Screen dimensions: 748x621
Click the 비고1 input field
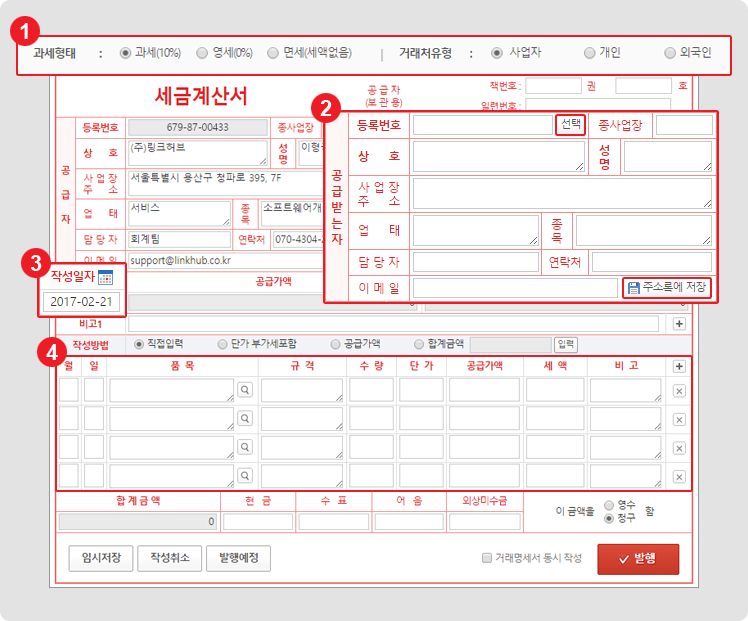pos(394,324)
